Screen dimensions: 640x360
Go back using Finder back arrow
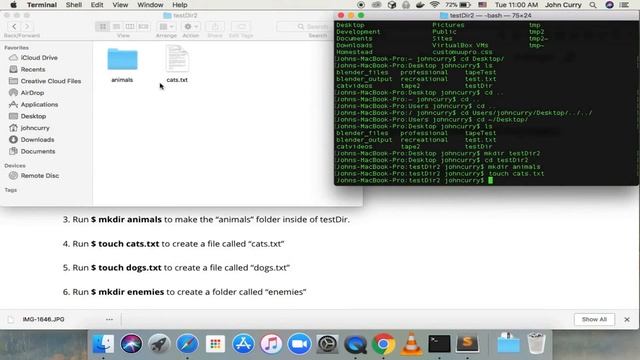coord(14,27)
